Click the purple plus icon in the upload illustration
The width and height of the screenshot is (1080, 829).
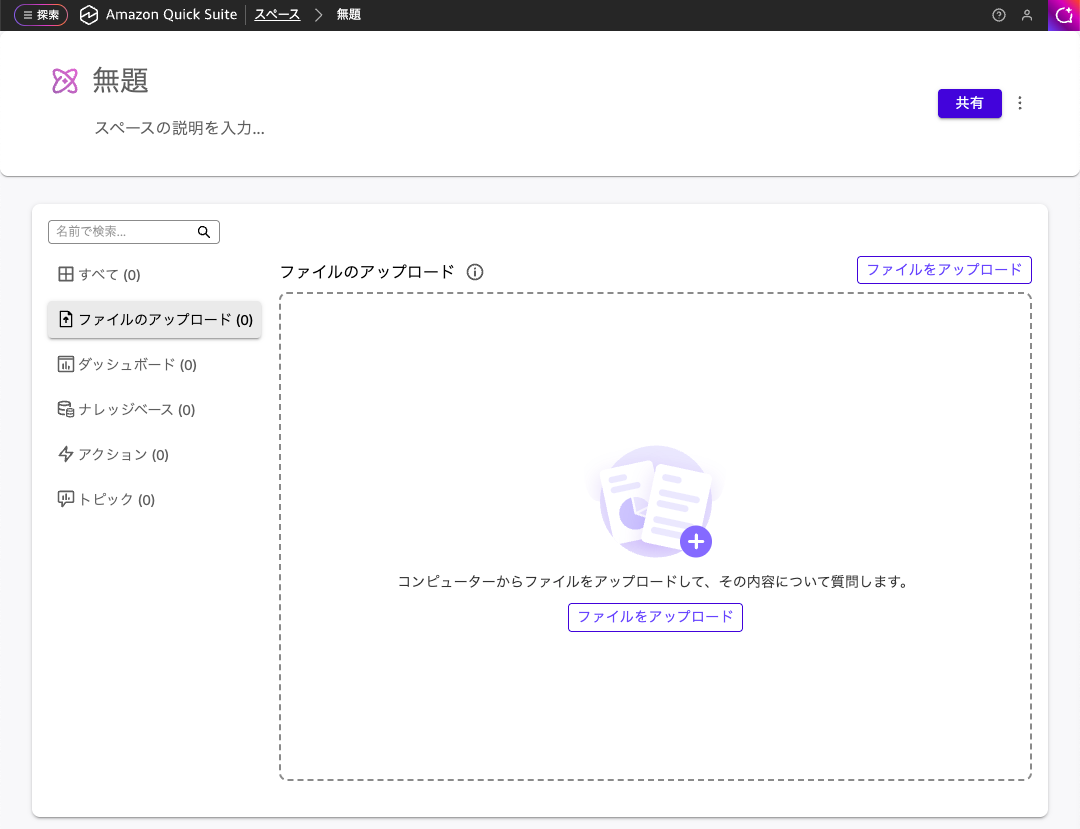696,541
